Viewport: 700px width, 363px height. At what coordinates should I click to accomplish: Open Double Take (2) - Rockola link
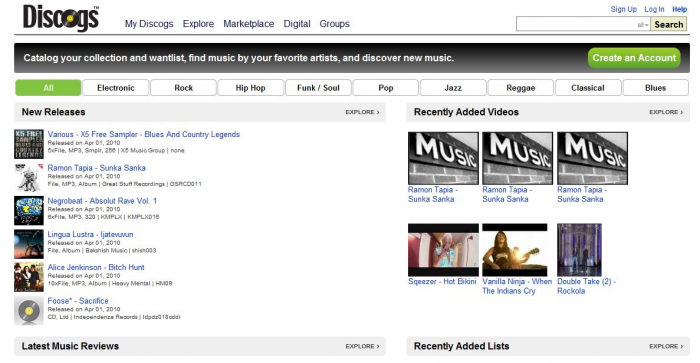(586, 286)
